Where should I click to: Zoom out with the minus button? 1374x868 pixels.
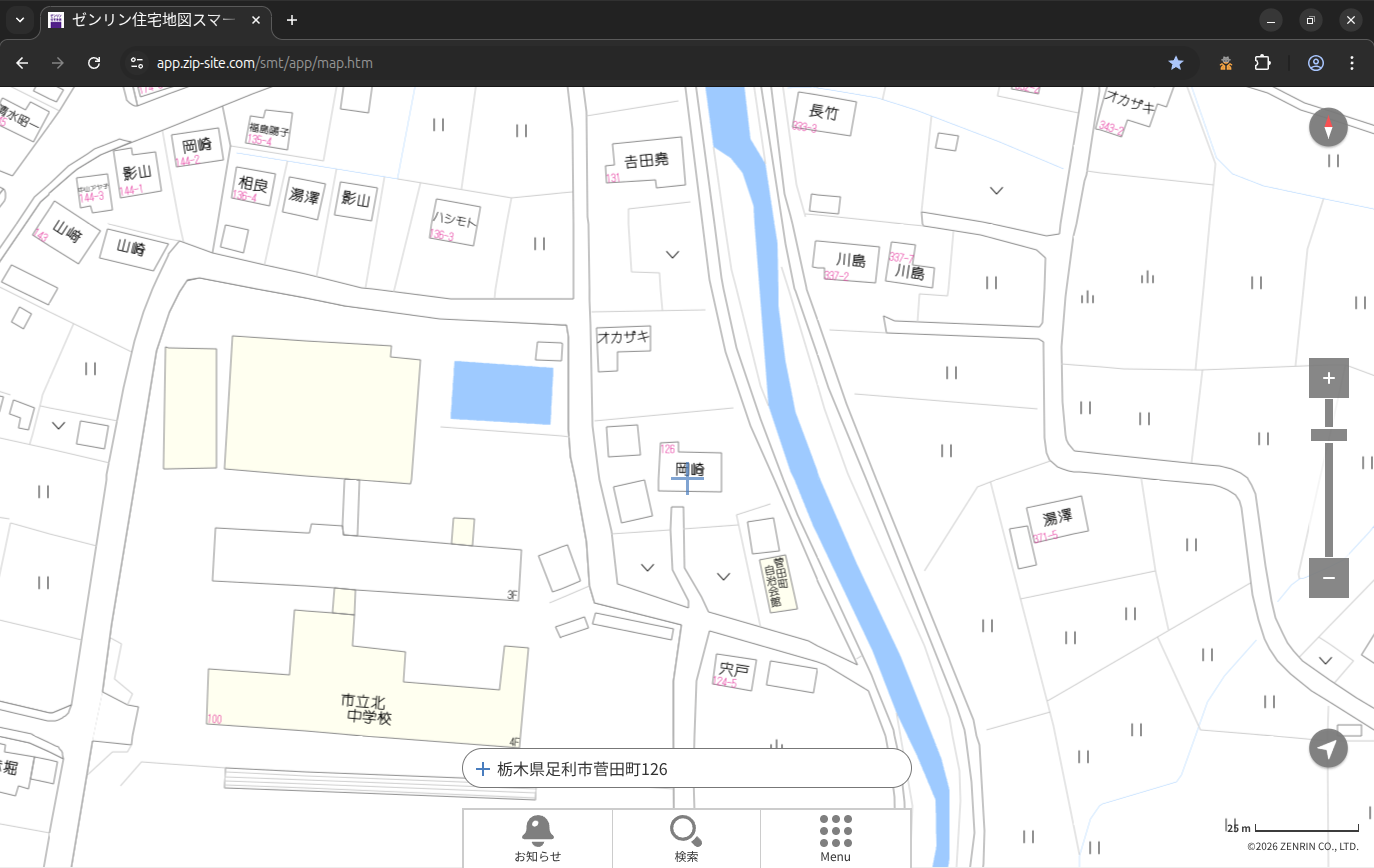click(x=1328, y=578)
